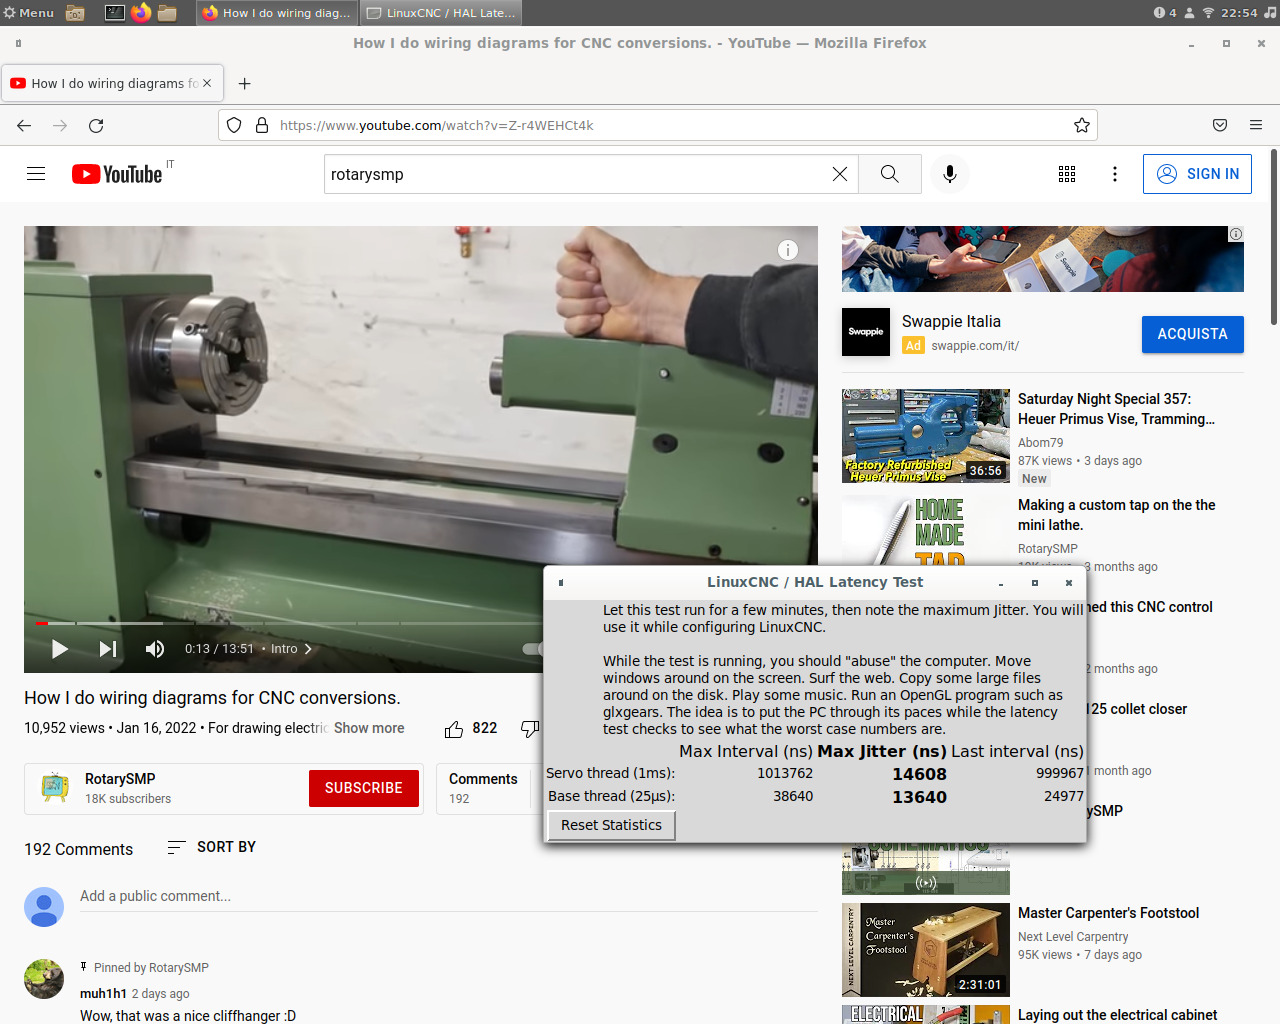Open Saturday Night Special 357 video thumbnail

pos(926,436)
